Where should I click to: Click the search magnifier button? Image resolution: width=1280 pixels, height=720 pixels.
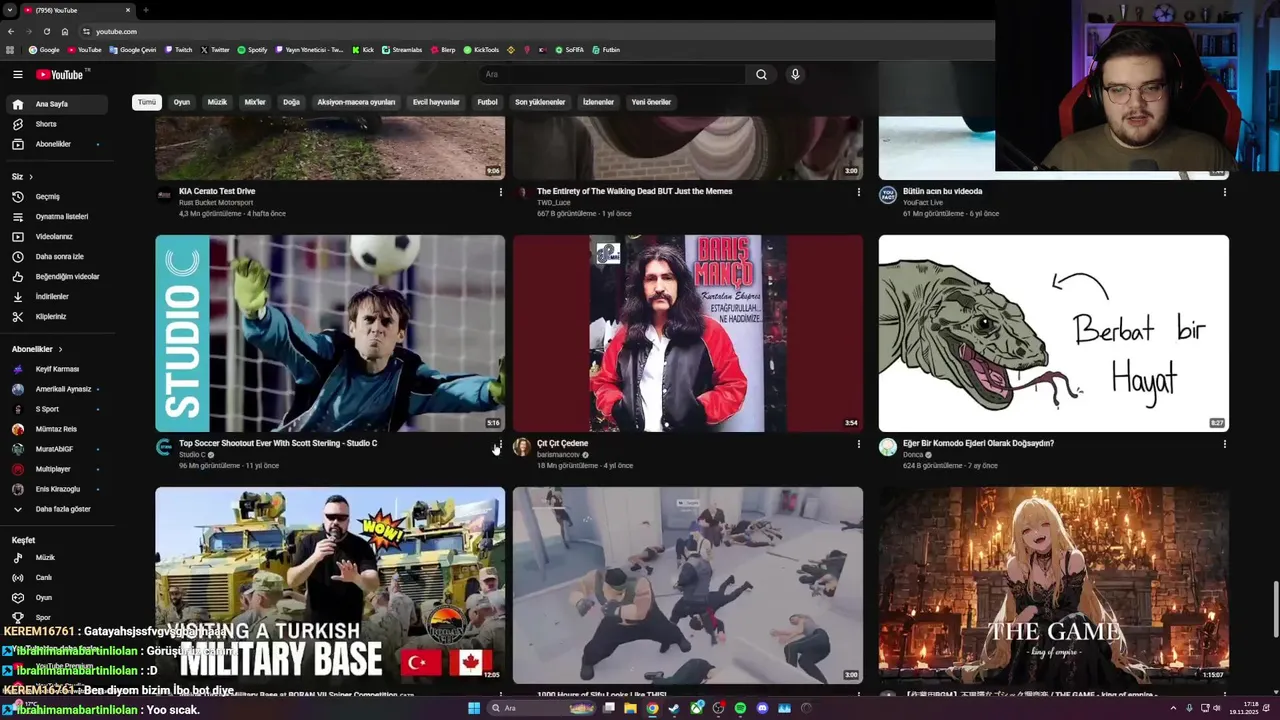coord(761,74)
